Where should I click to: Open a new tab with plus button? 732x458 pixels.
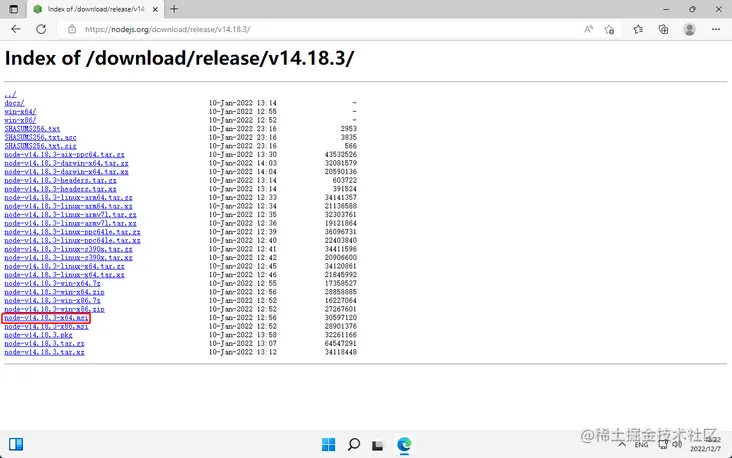[x=174, y=9]
